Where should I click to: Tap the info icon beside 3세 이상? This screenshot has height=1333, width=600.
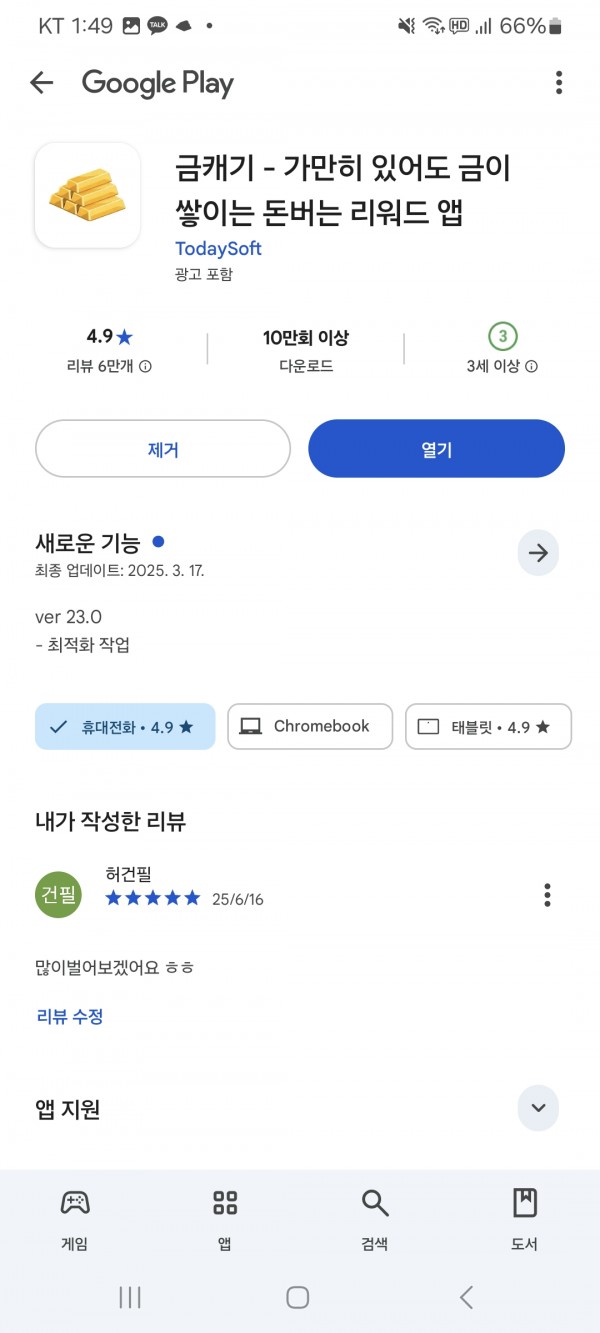pyautogui.click(x=531, y=367)
